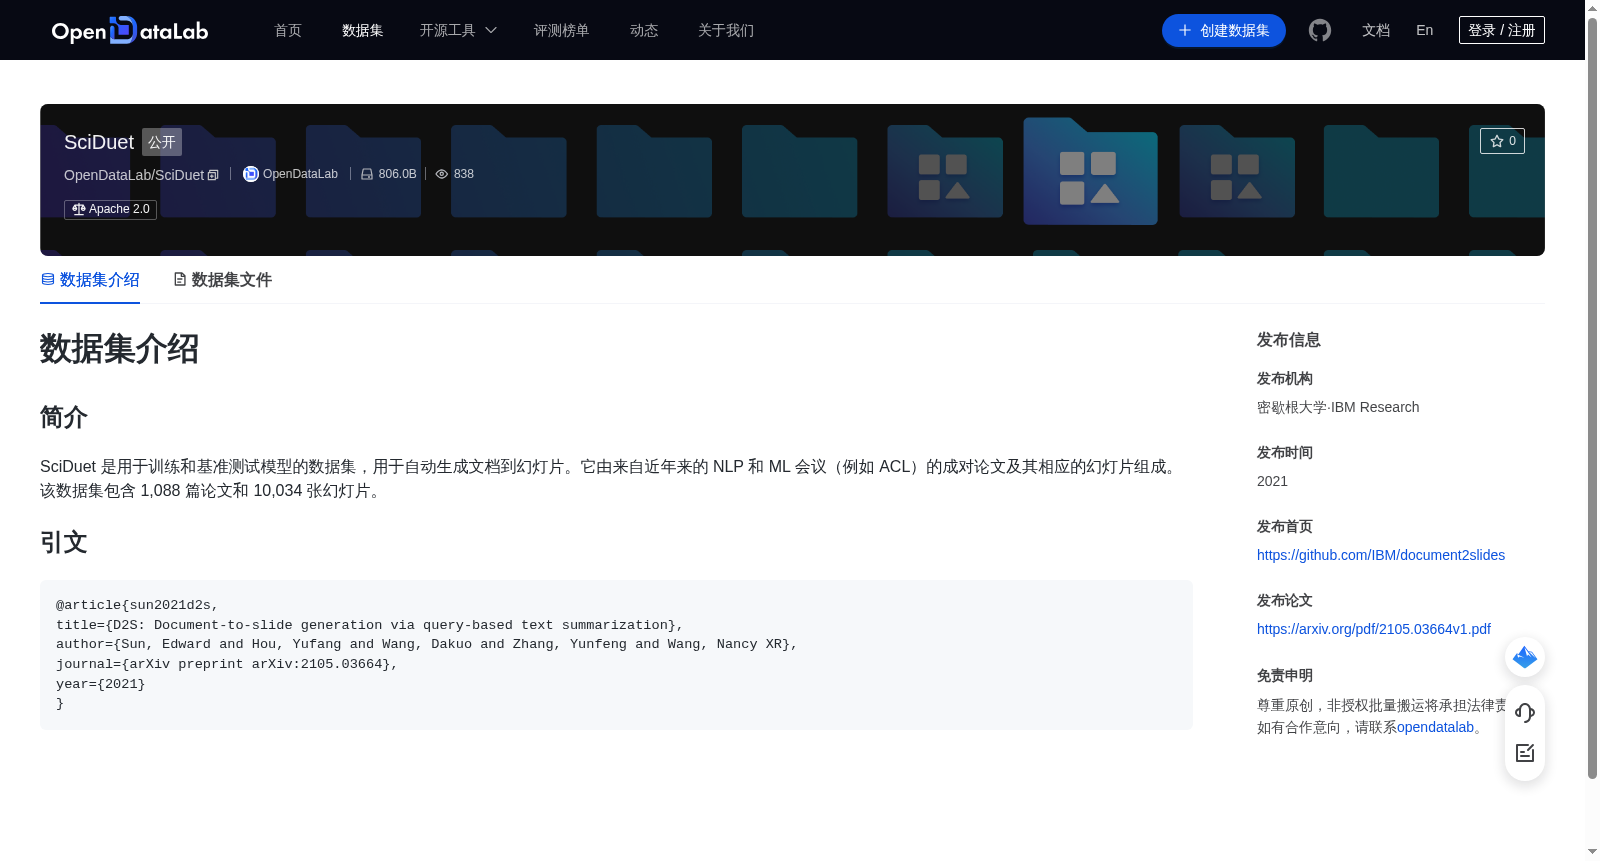Screen dimensions: 1600x861
Task: Click the 密歇根大学·IBM Research text
Action: click(x=1338, y=407)
